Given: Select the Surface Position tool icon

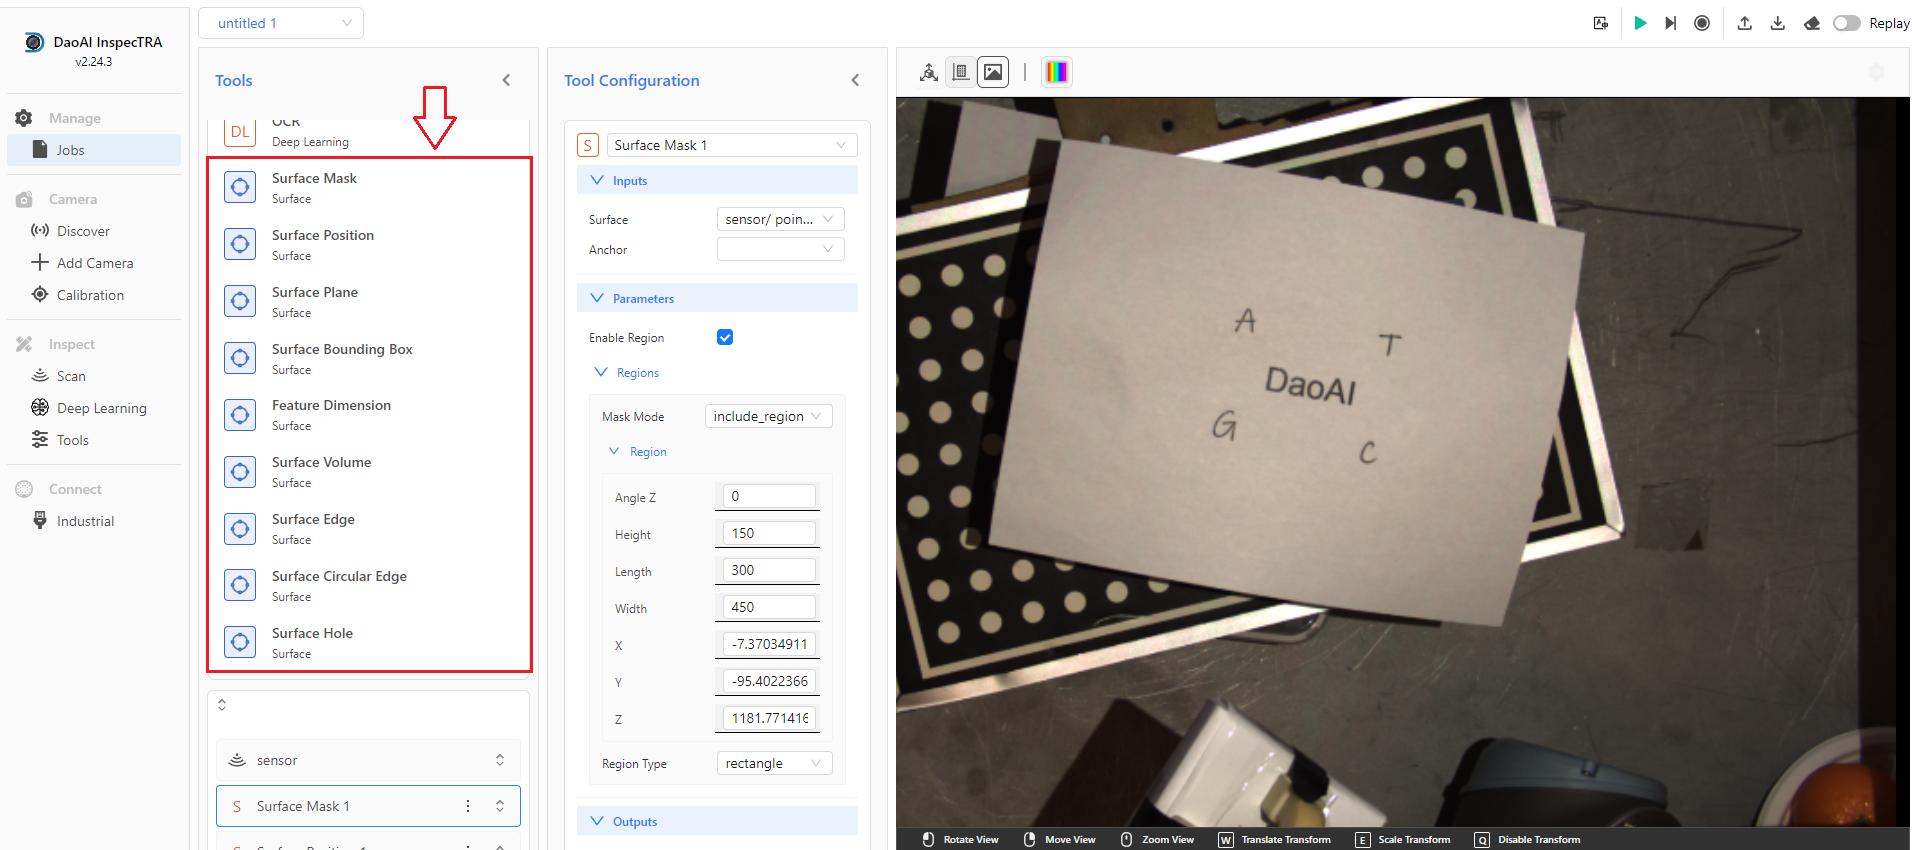Looking at the screenshot, I should point(240,244).
